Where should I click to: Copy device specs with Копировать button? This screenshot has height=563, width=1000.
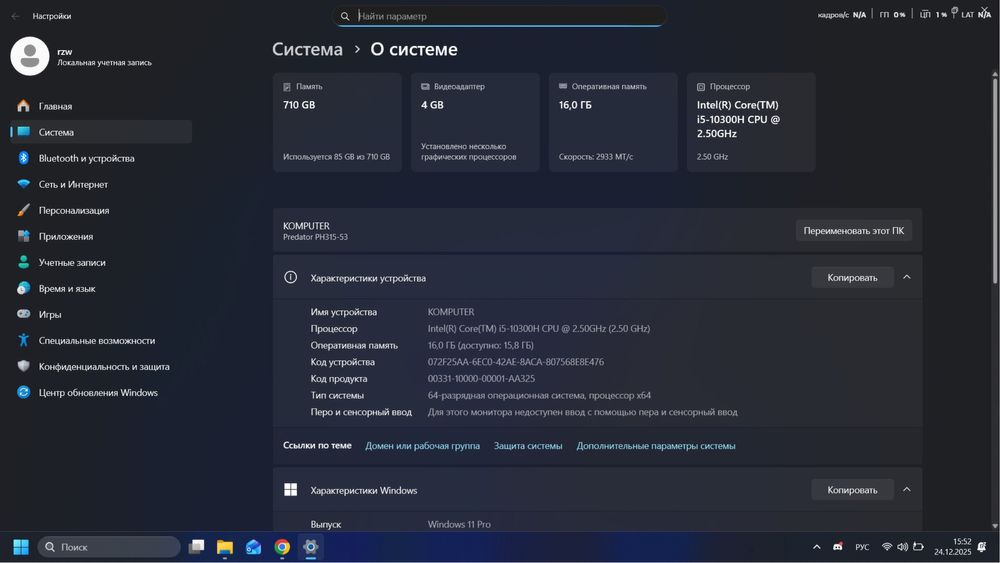852,277
